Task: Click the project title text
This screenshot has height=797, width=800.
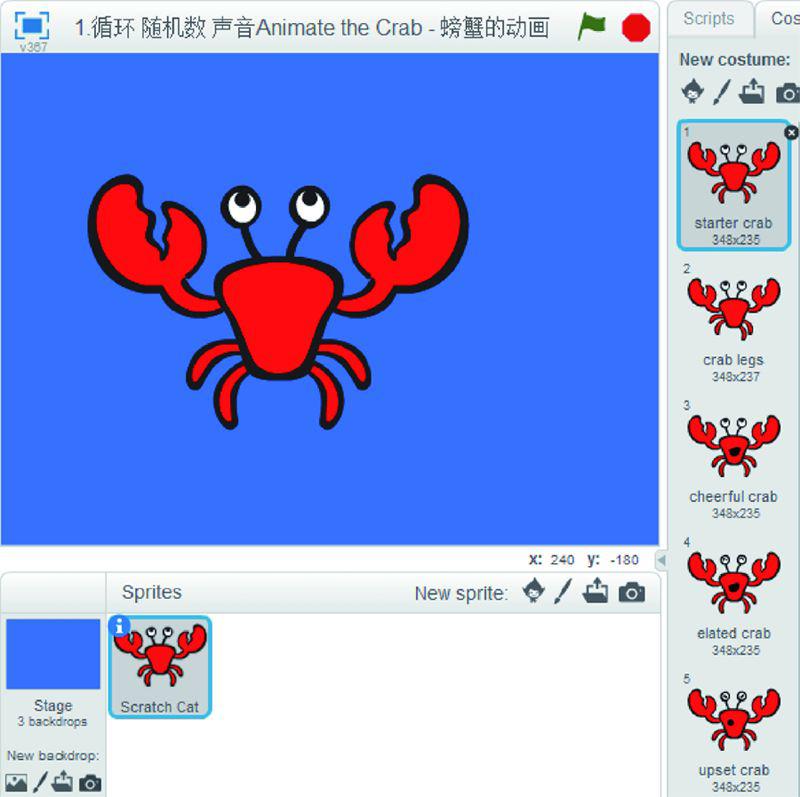Action: click(312, 28)
